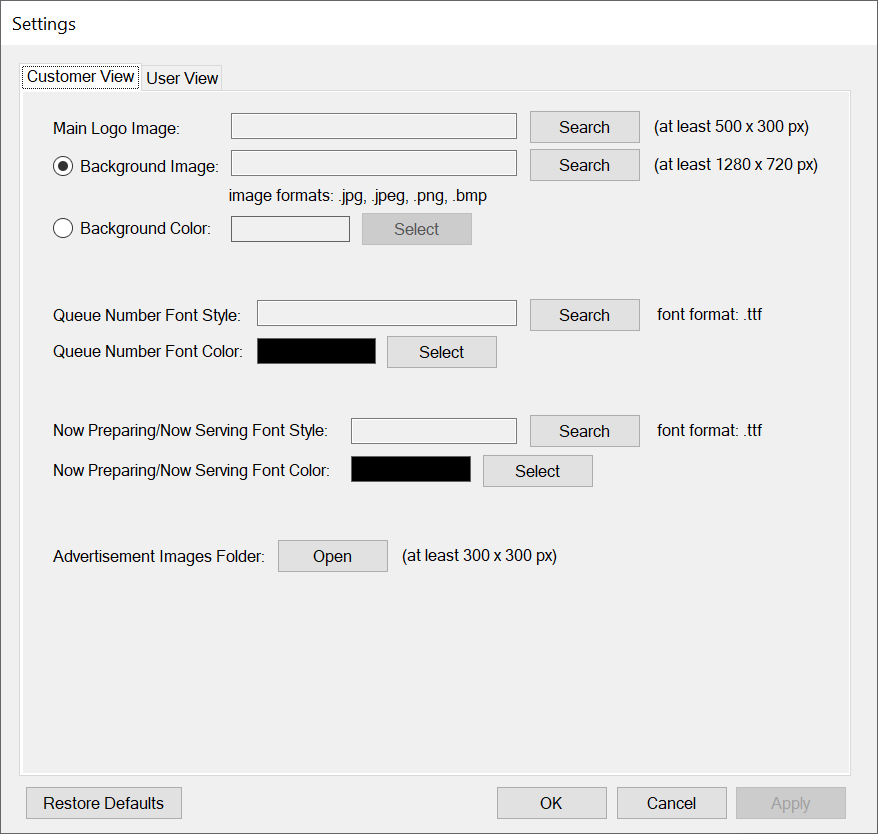Viewport: 878px width, 834px height.
Task: Click Search next to Main Logo Image
Action: (584, 127)
